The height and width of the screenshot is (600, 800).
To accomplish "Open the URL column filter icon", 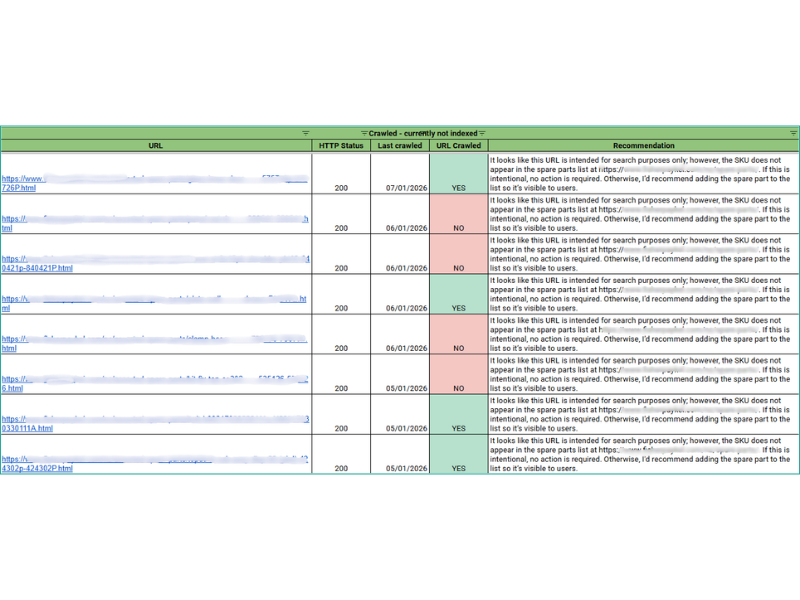I will click(x=305, y=133).
